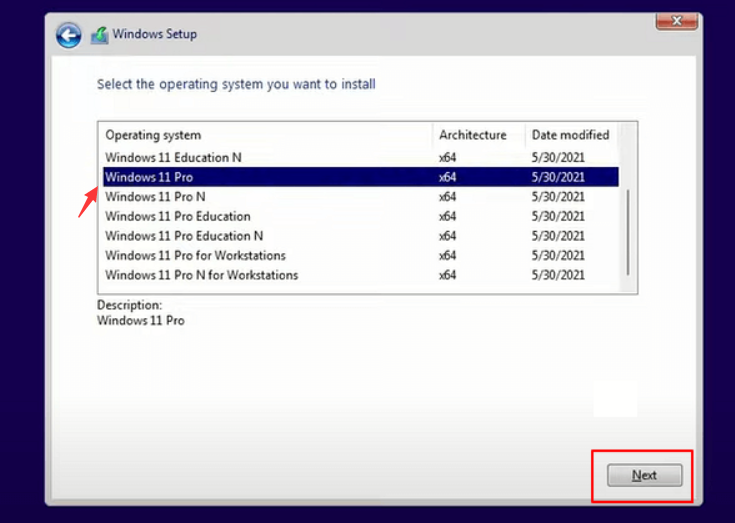Select Windows 11 Pro for Workstations
The height and width of the screenshot is (523, 735).
195,256
